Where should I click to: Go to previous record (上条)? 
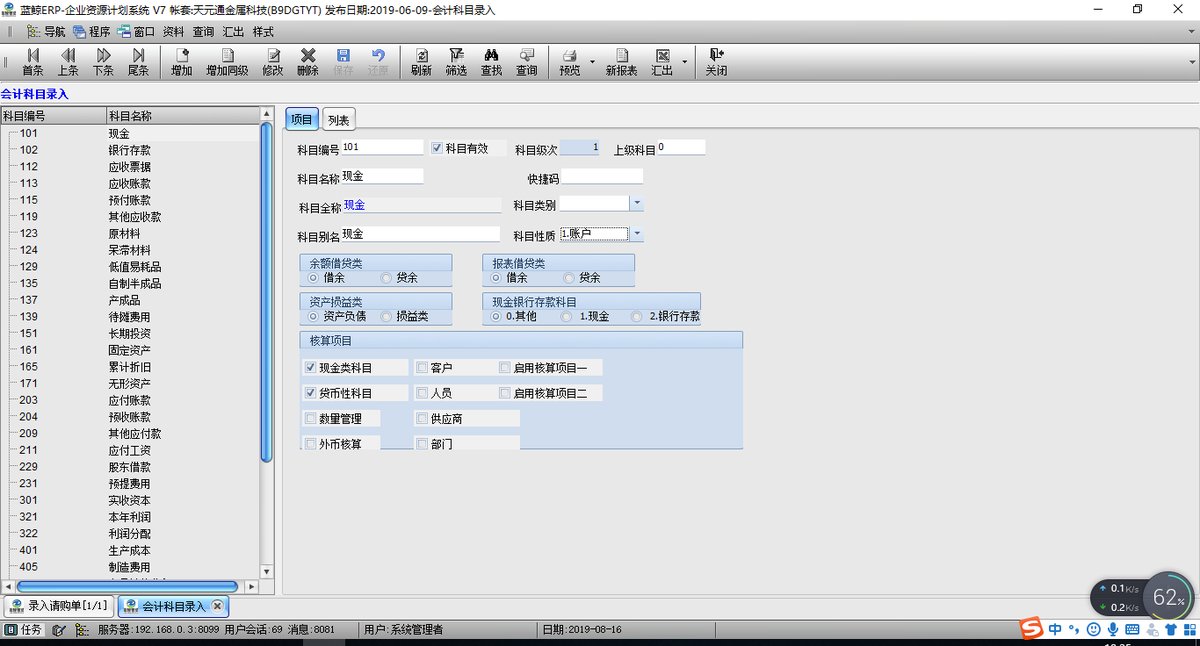coord(68,62)
